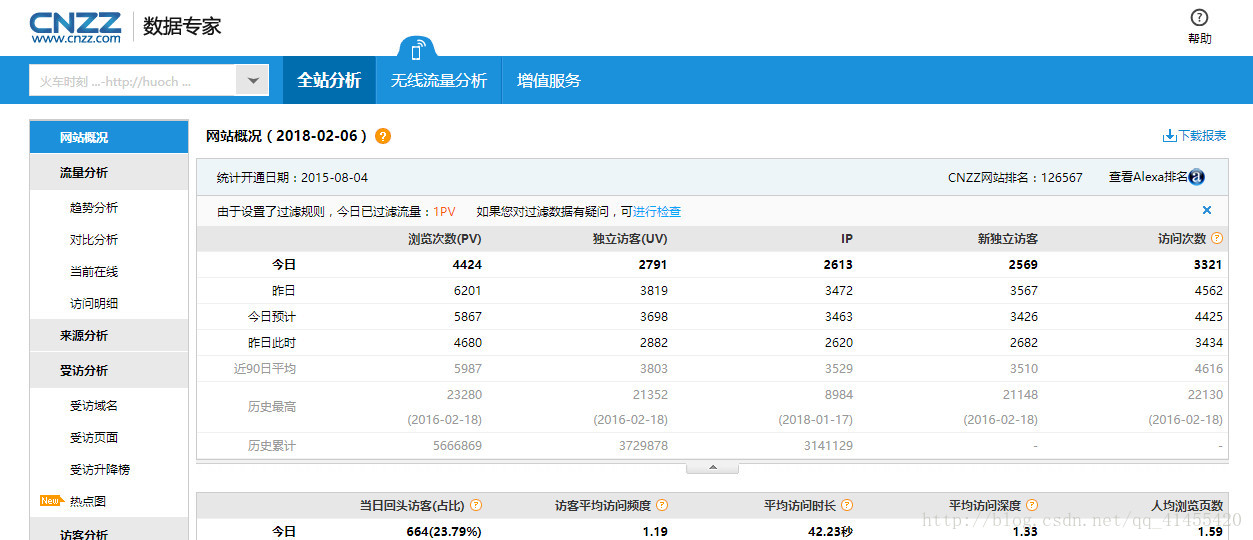This screenshot has width=1253, height=540.
Task: Click the 数据专家 title text
Action: [x=182, y=26]
